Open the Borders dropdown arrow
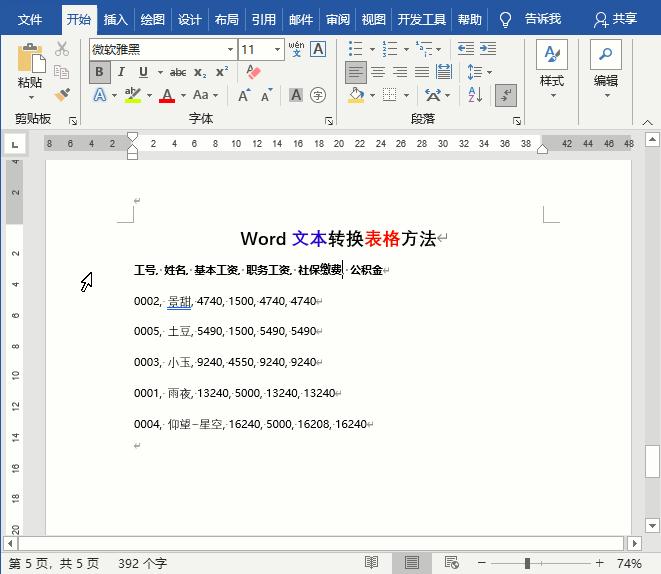The height and width of the screenshot is (574, 661). tap(406, 96)
